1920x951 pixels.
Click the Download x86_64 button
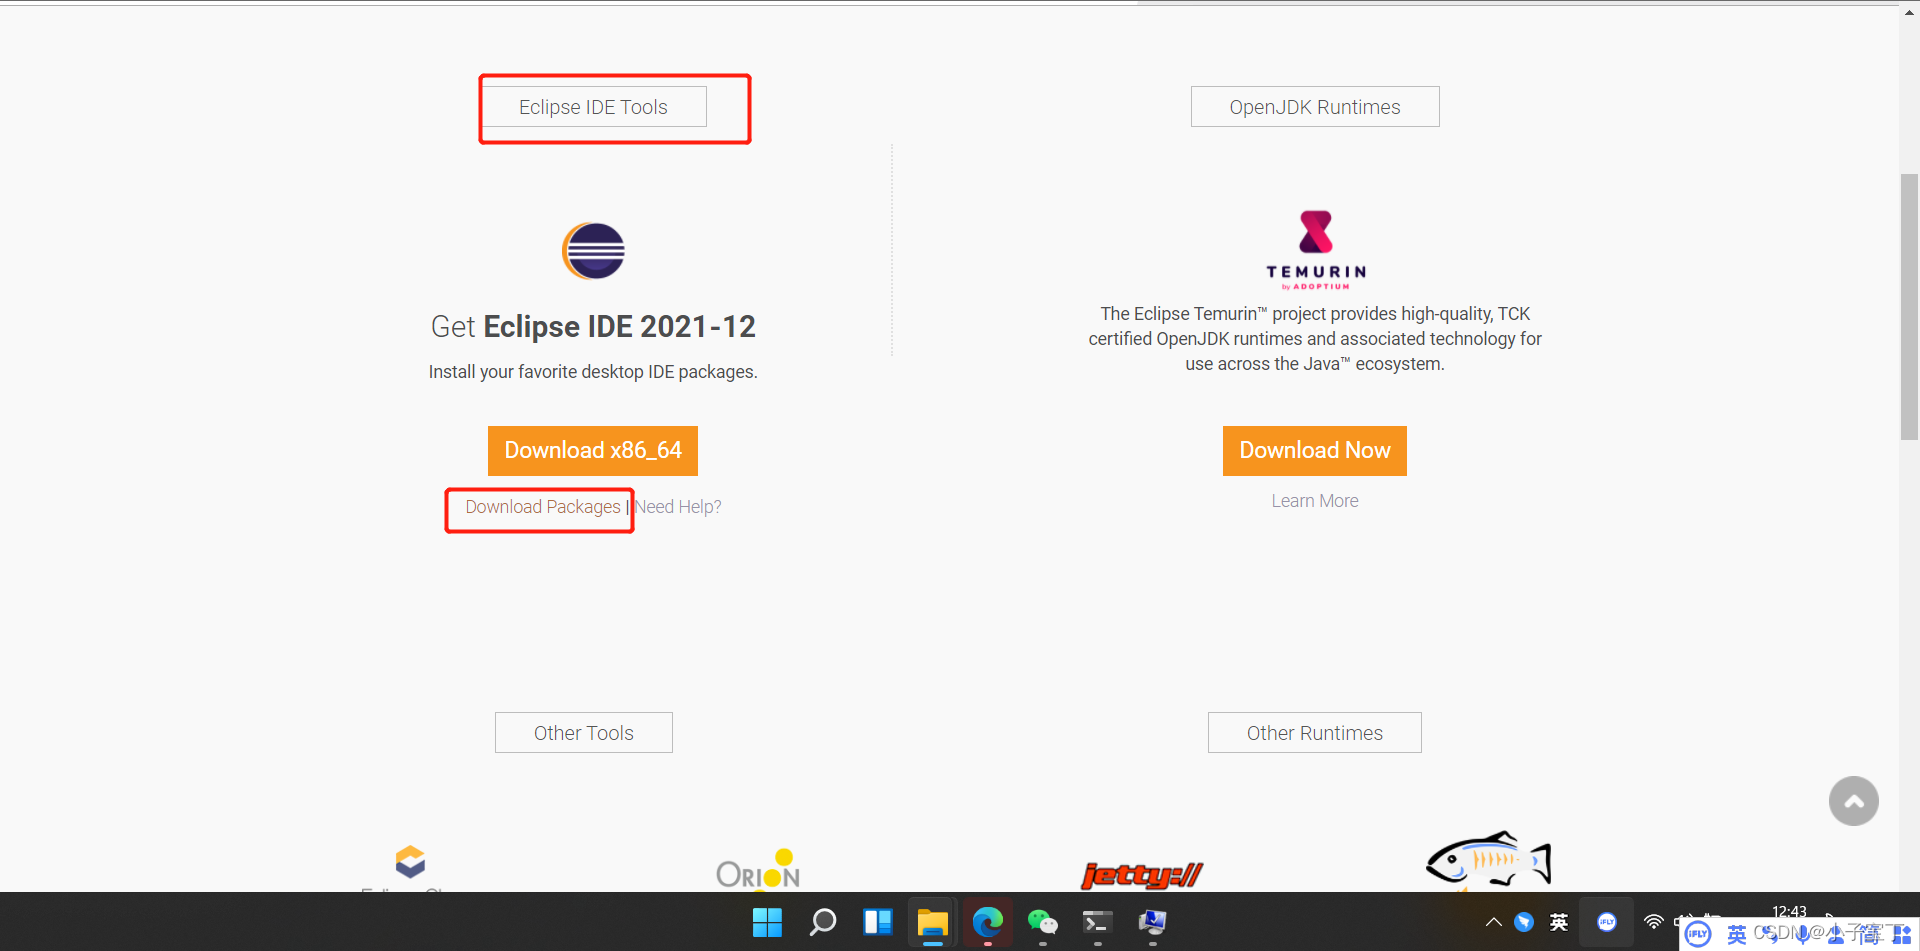593,451
